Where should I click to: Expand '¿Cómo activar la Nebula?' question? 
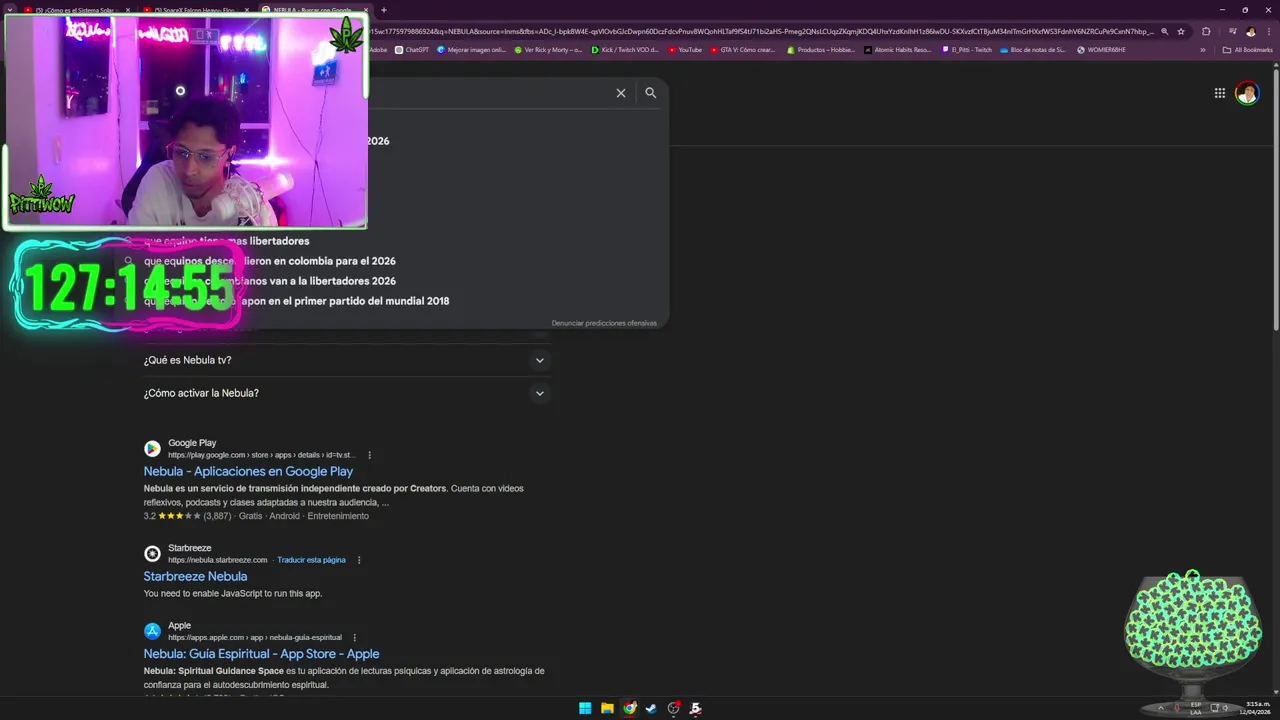[x=347, y=393]
